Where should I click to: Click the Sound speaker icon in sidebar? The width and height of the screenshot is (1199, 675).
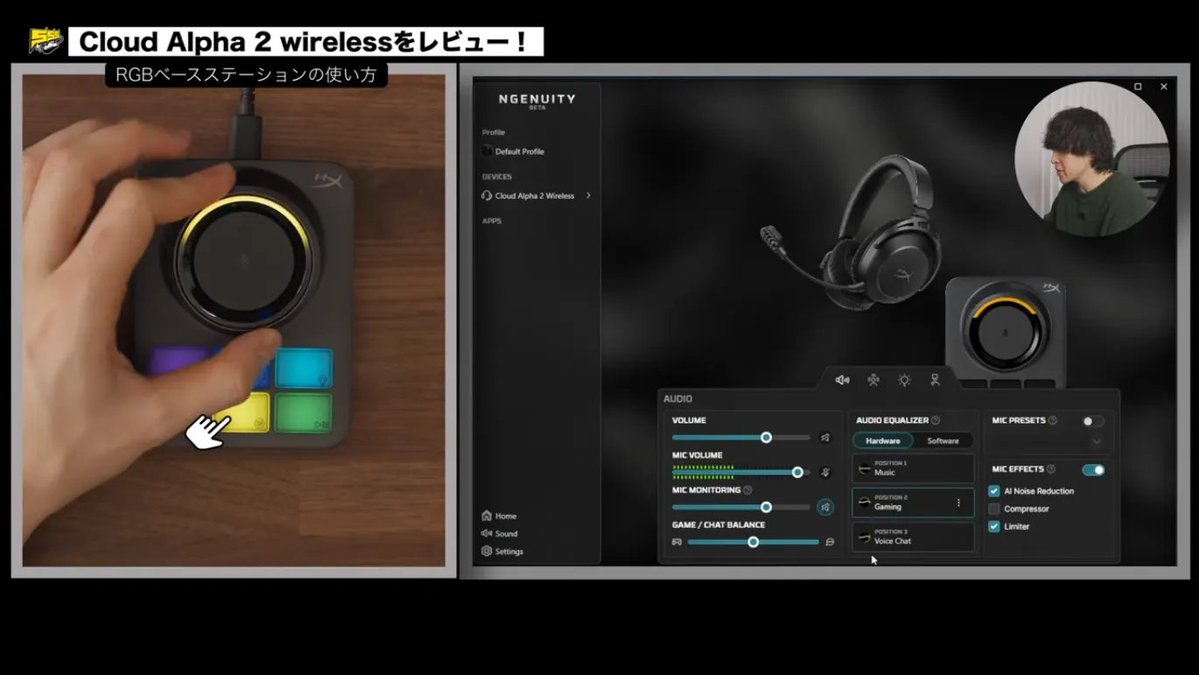coord(486,534)
